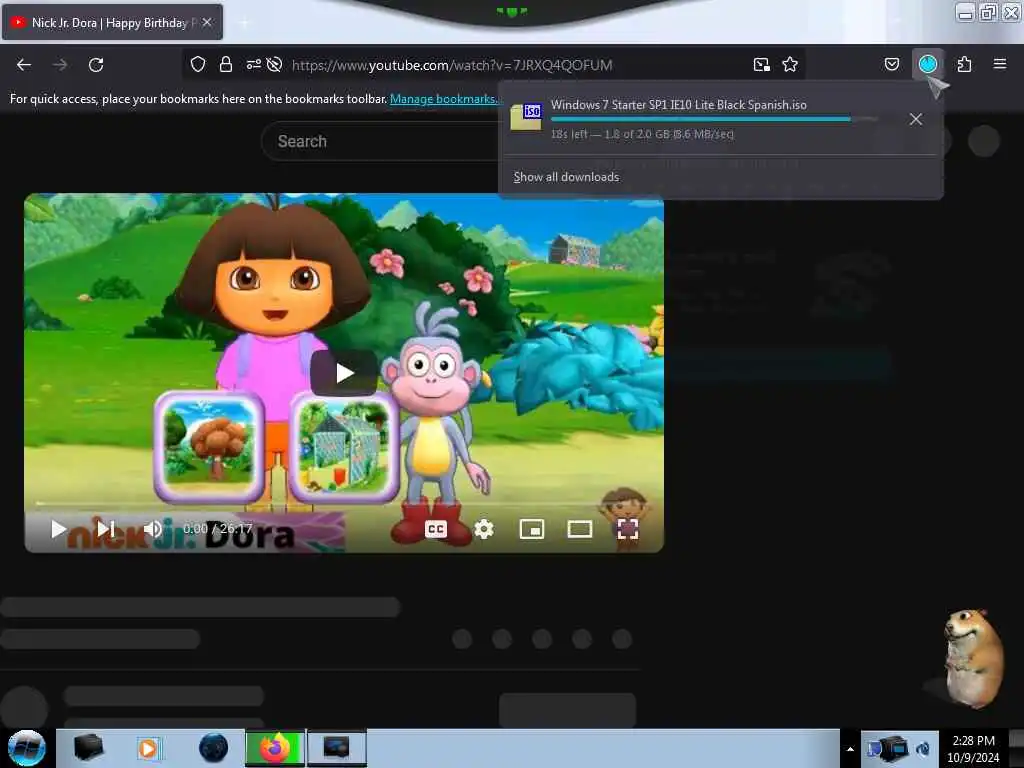Open a new tab with plus button
This screenshot has width=1024, height=768.
point(244,22)
